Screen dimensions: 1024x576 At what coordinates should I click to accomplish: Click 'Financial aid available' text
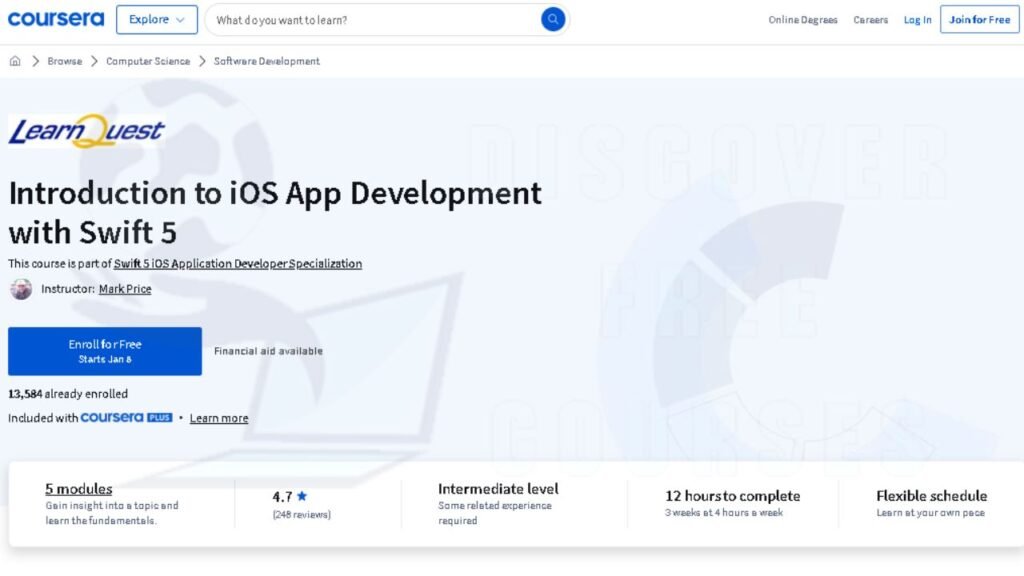[x=268, y=351]
